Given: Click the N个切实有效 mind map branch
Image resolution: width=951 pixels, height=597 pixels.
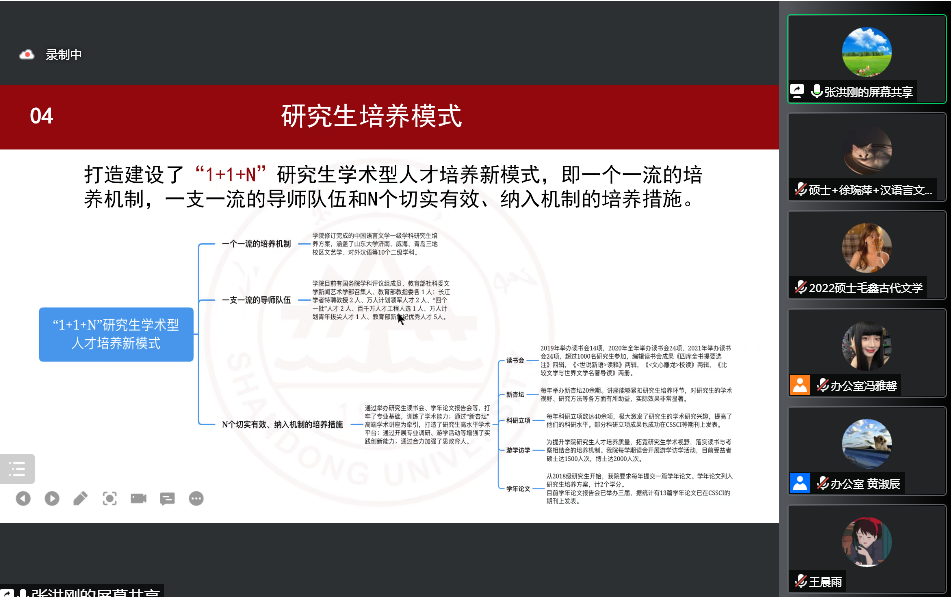Looking at the screenshot, I should click(x=282, y=424).
